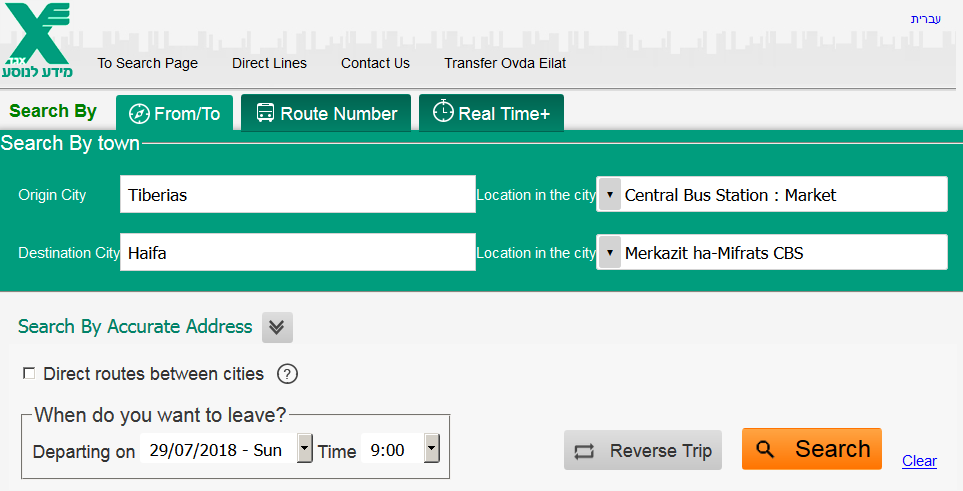Viewport: 963px width, 491px height.
Task: Expand Search By Accurate Address section
Action: pos(277,327)
